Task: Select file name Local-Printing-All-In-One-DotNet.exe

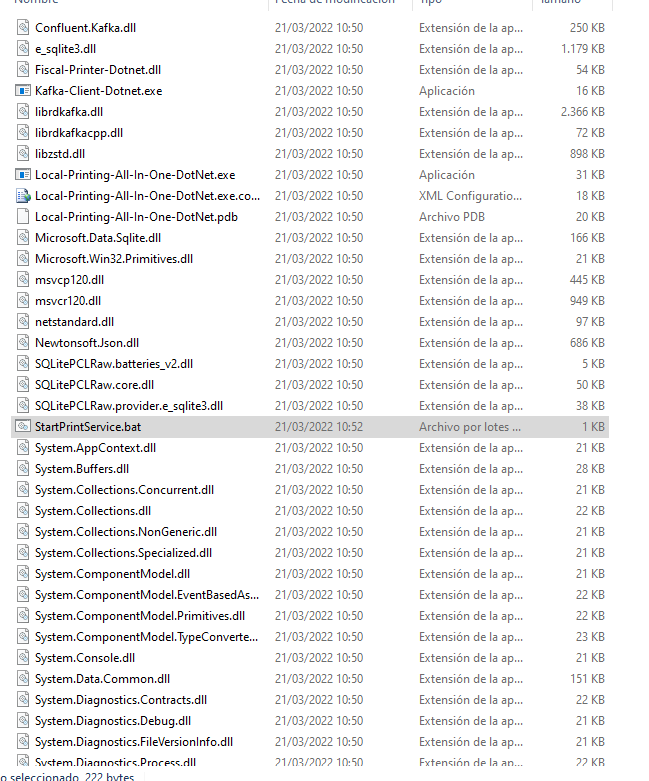Action: pyautogui.click(x=135, y=175)
